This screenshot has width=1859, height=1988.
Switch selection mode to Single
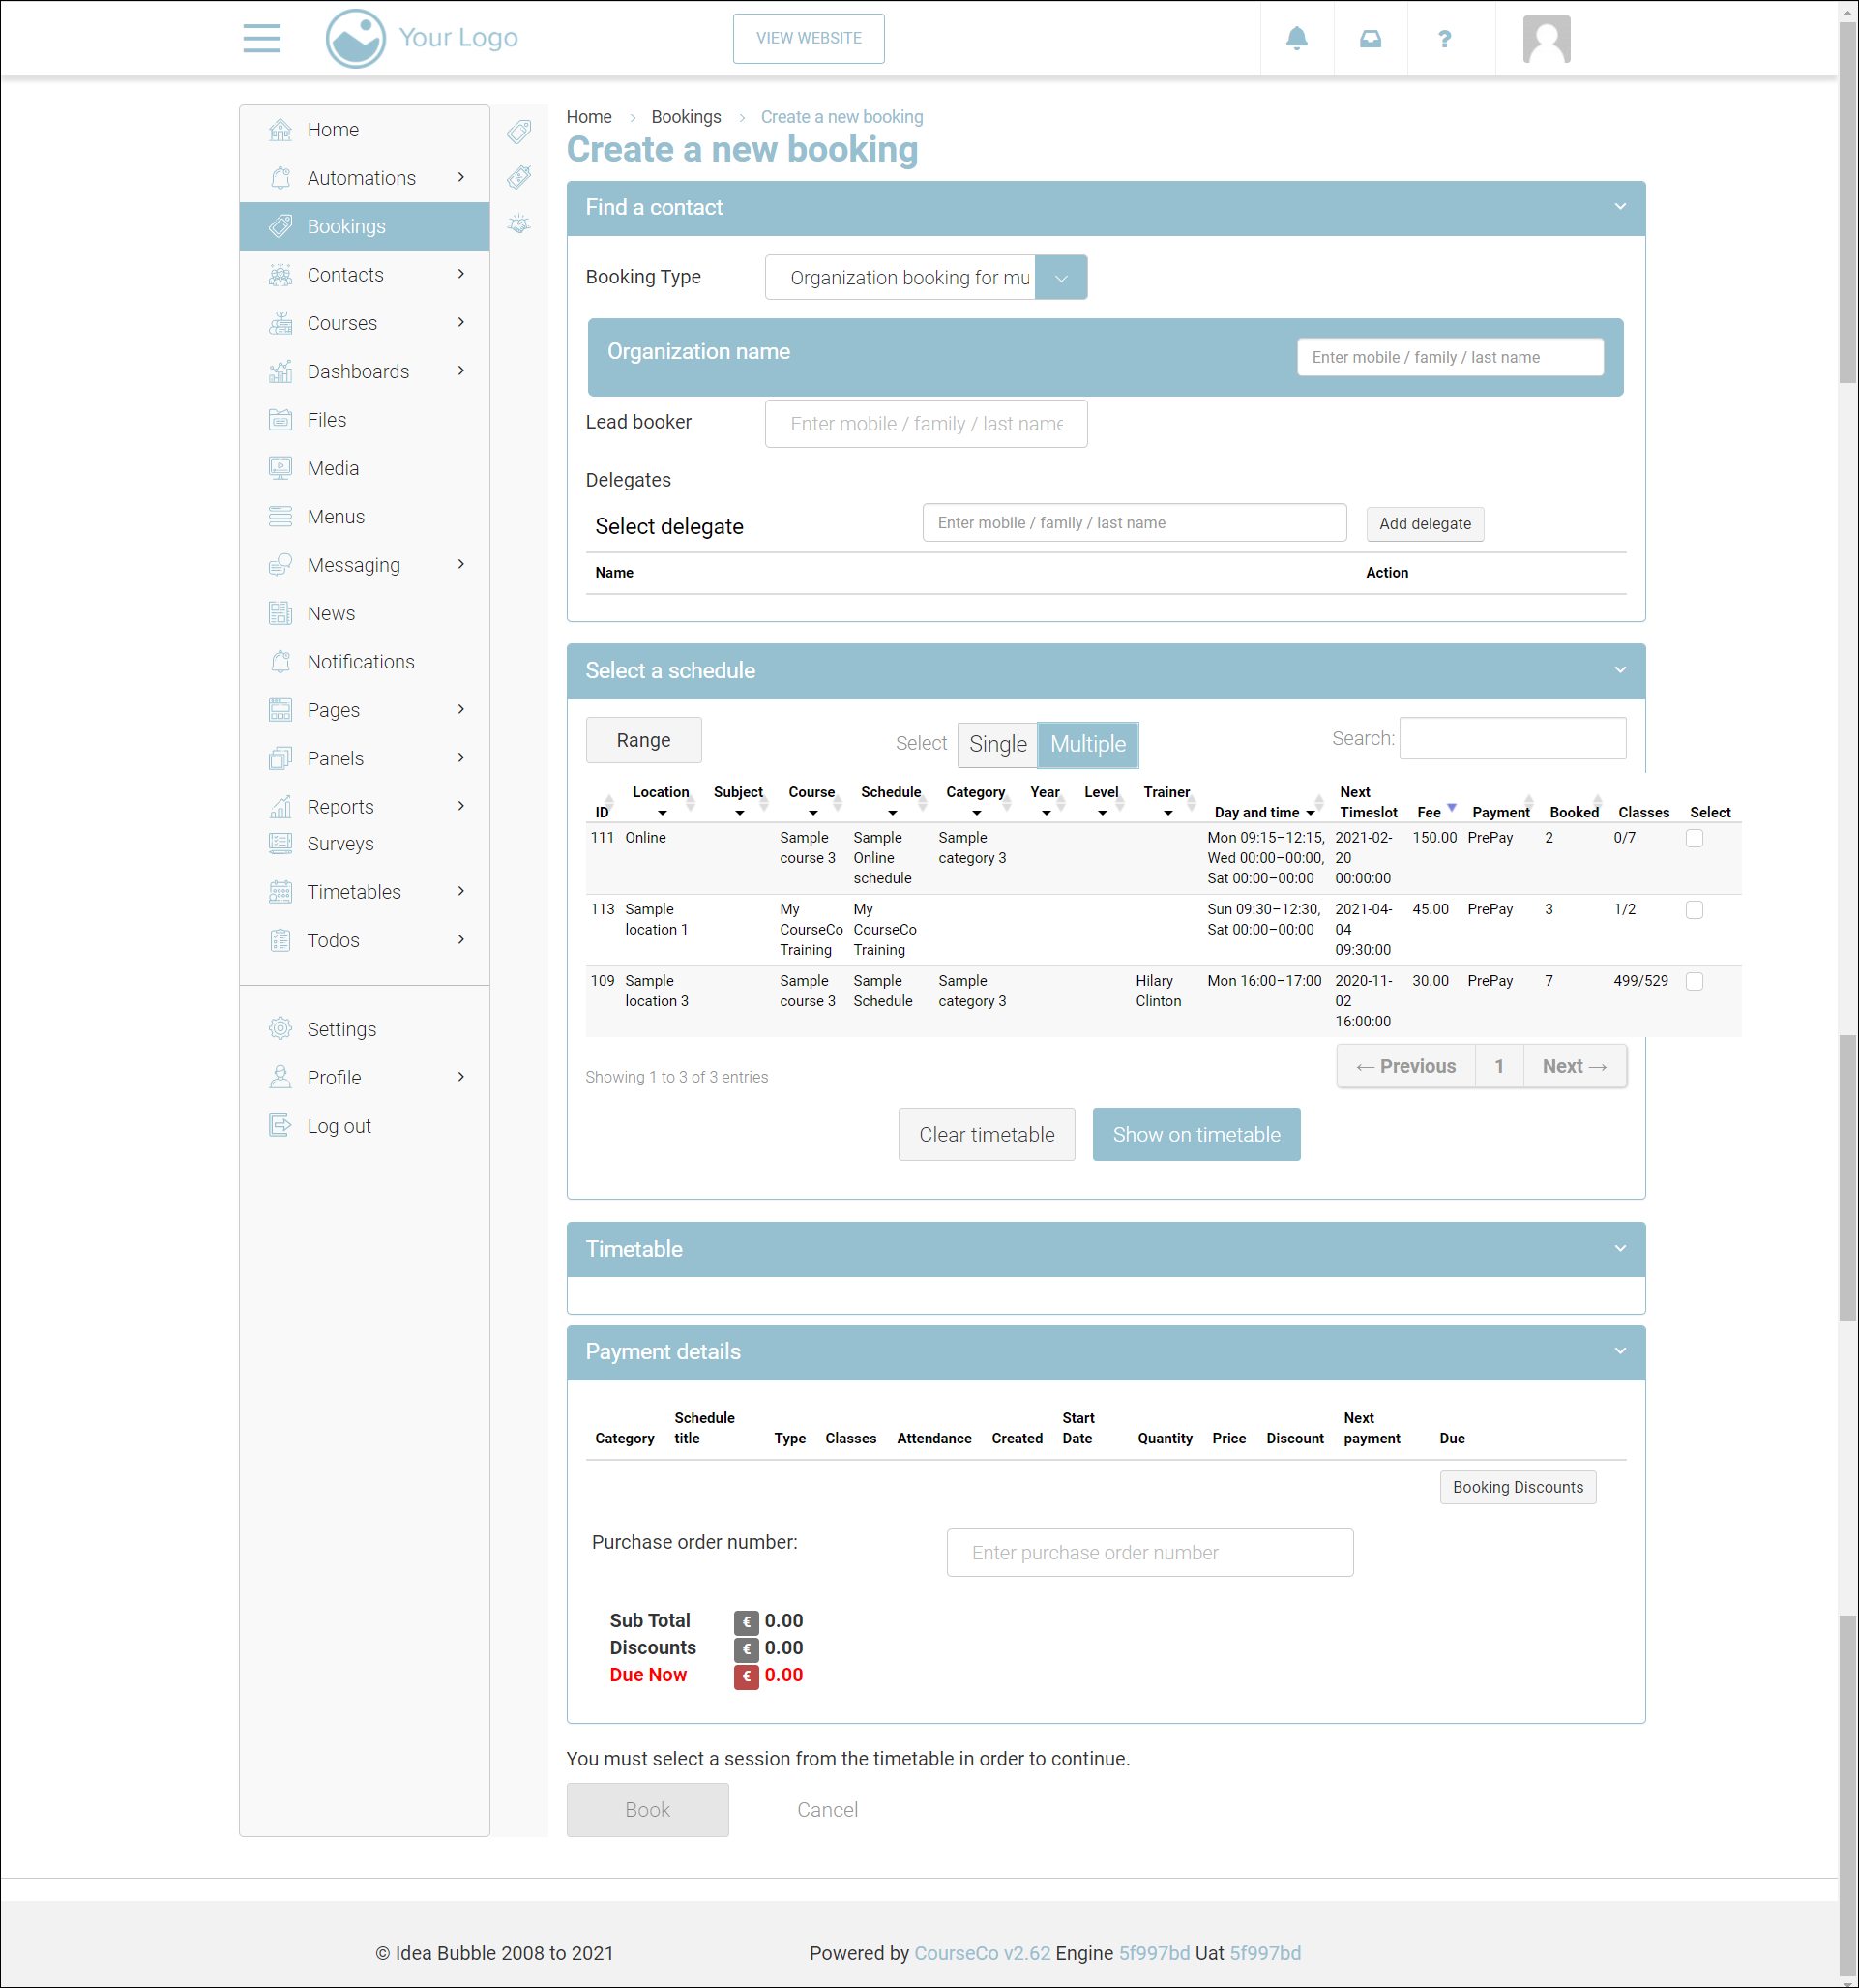[997, 744]
